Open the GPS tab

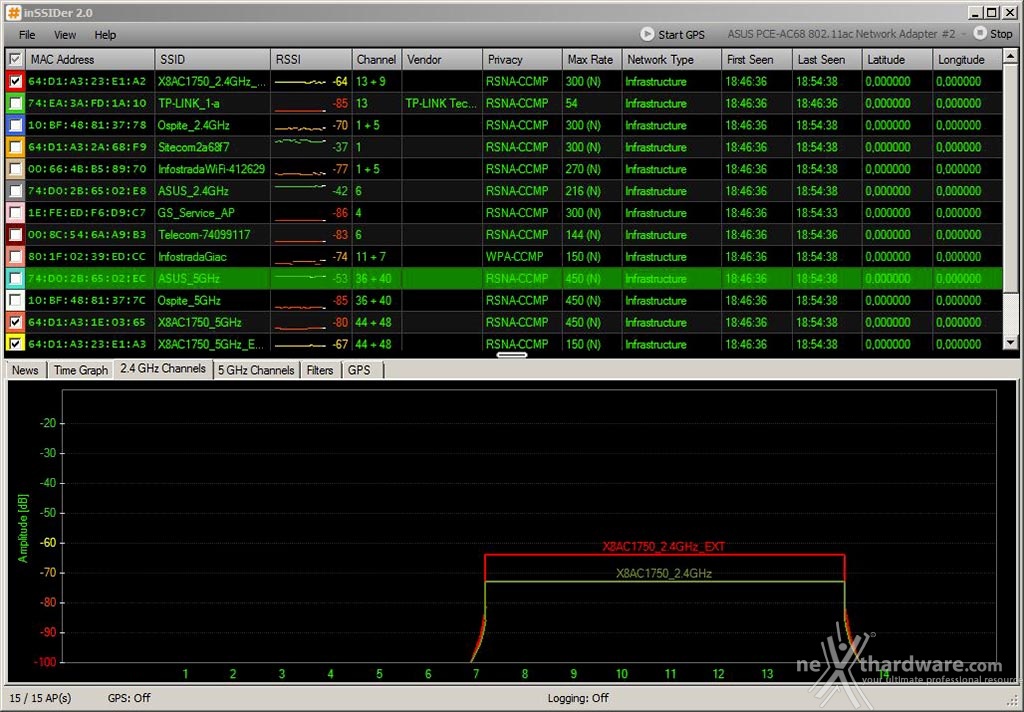click(x=359, y=370)
